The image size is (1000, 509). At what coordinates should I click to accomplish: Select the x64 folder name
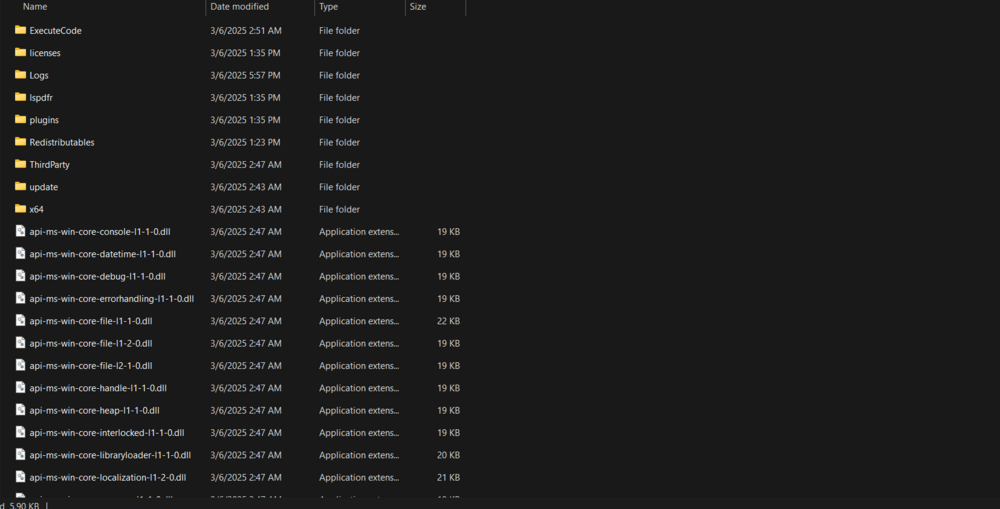click(36, 209)
